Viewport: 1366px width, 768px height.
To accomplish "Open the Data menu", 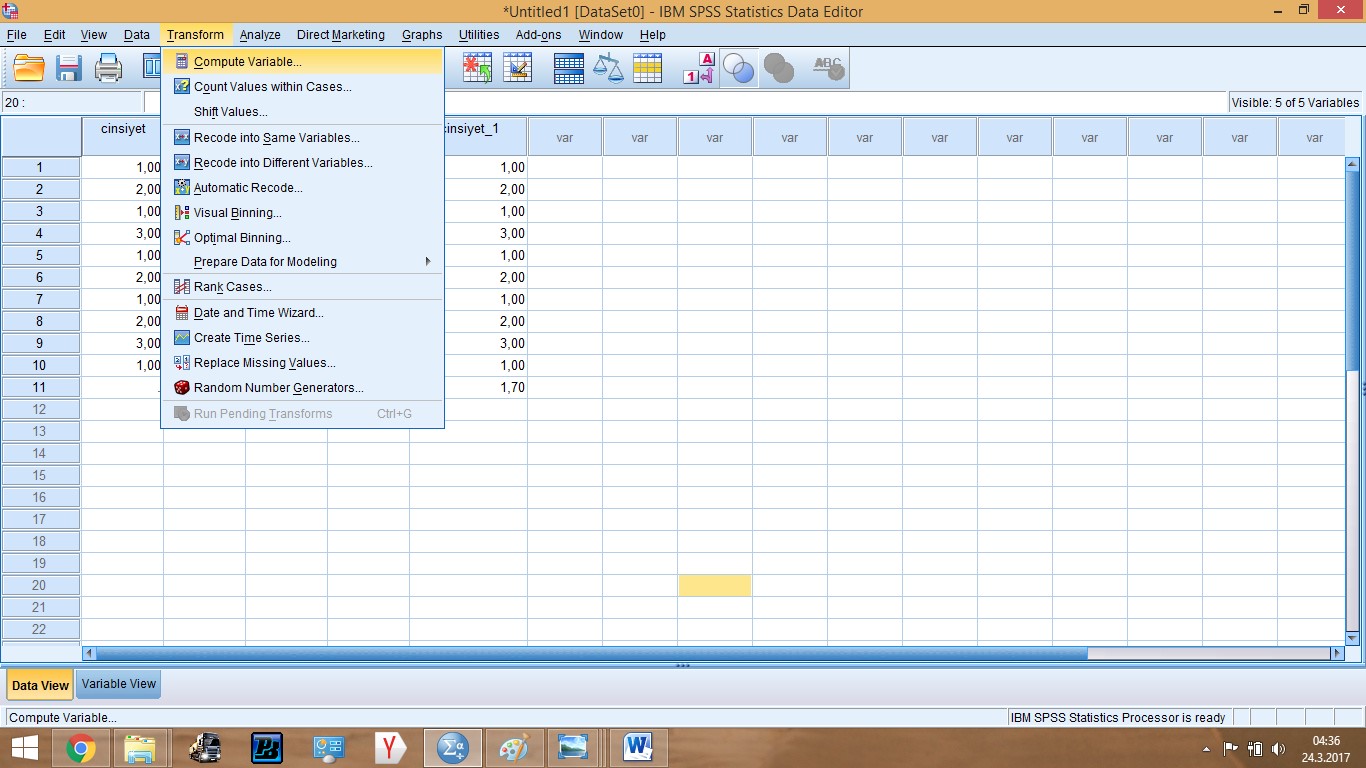I will pyautogui.click(x=137, y=35).
